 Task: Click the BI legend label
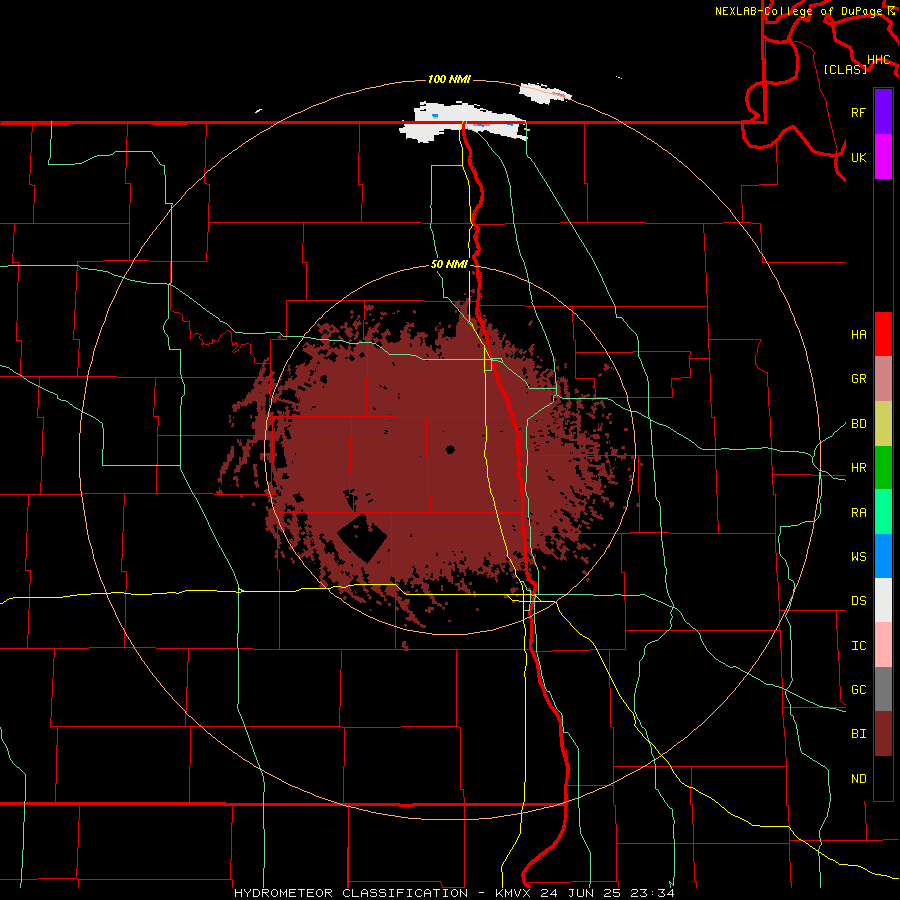click(x=858, y=734)
